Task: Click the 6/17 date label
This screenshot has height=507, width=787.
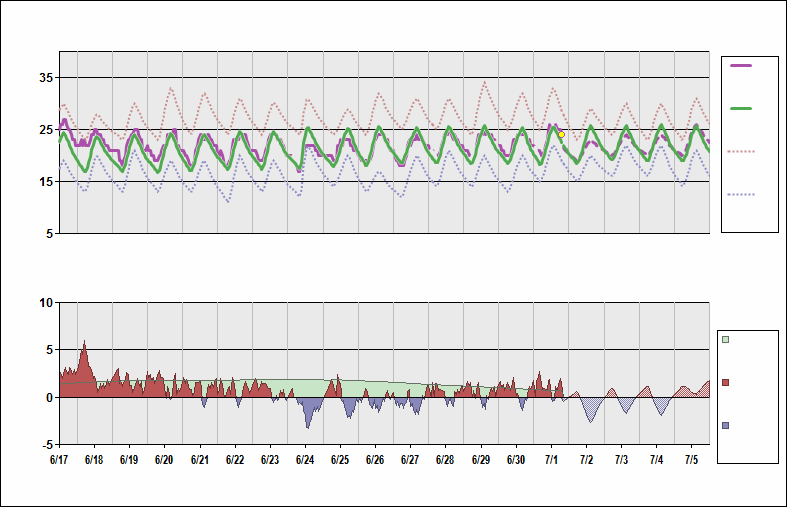Action: (59, 460)
